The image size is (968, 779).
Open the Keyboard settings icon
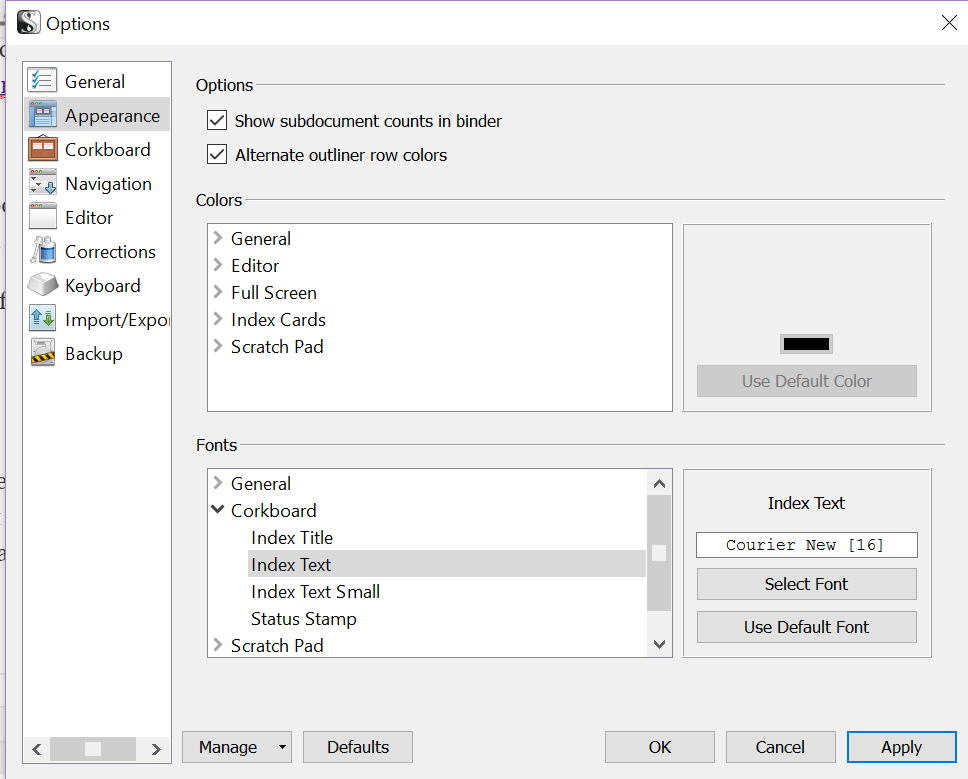(42, 285)
